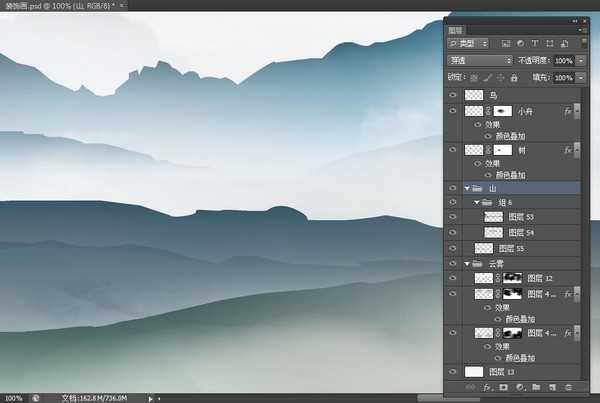600x403 pixels.
Task: Create a new group folder icon
Action: click(536, 387)
